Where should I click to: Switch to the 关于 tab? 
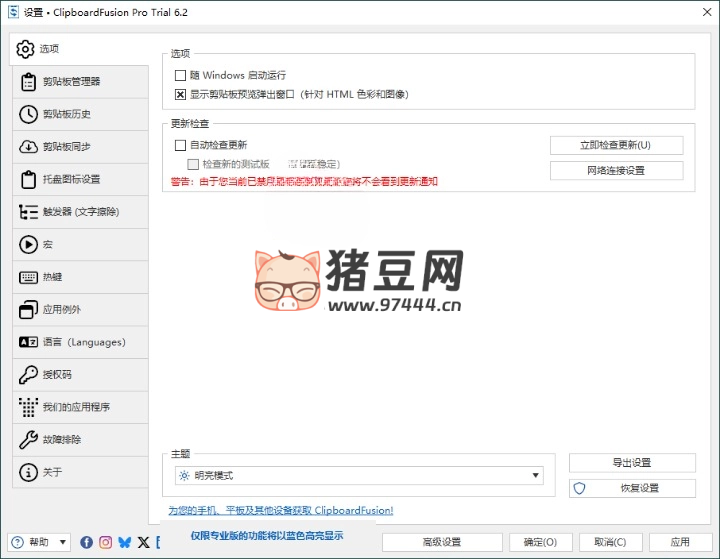tap(80, 472)
